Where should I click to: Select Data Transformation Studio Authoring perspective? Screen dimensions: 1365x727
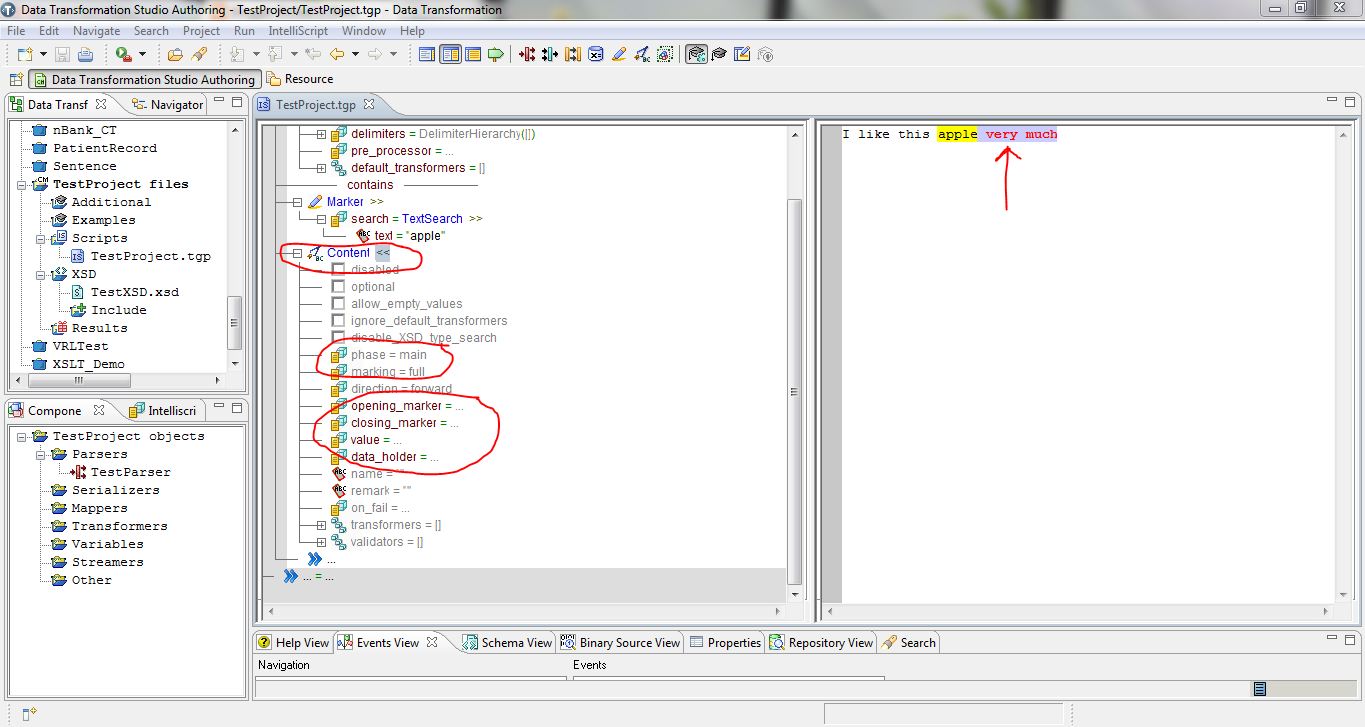(x=144, y=80)
